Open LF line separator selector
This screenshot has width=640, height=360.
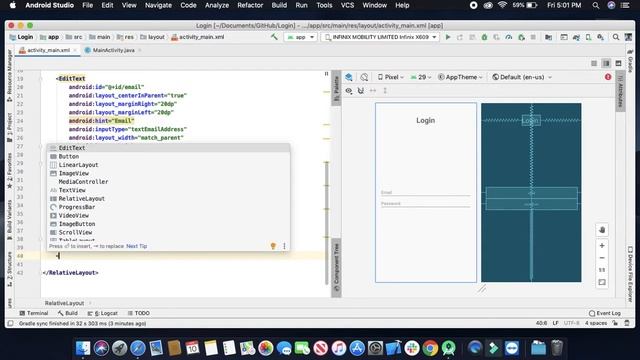555,323
